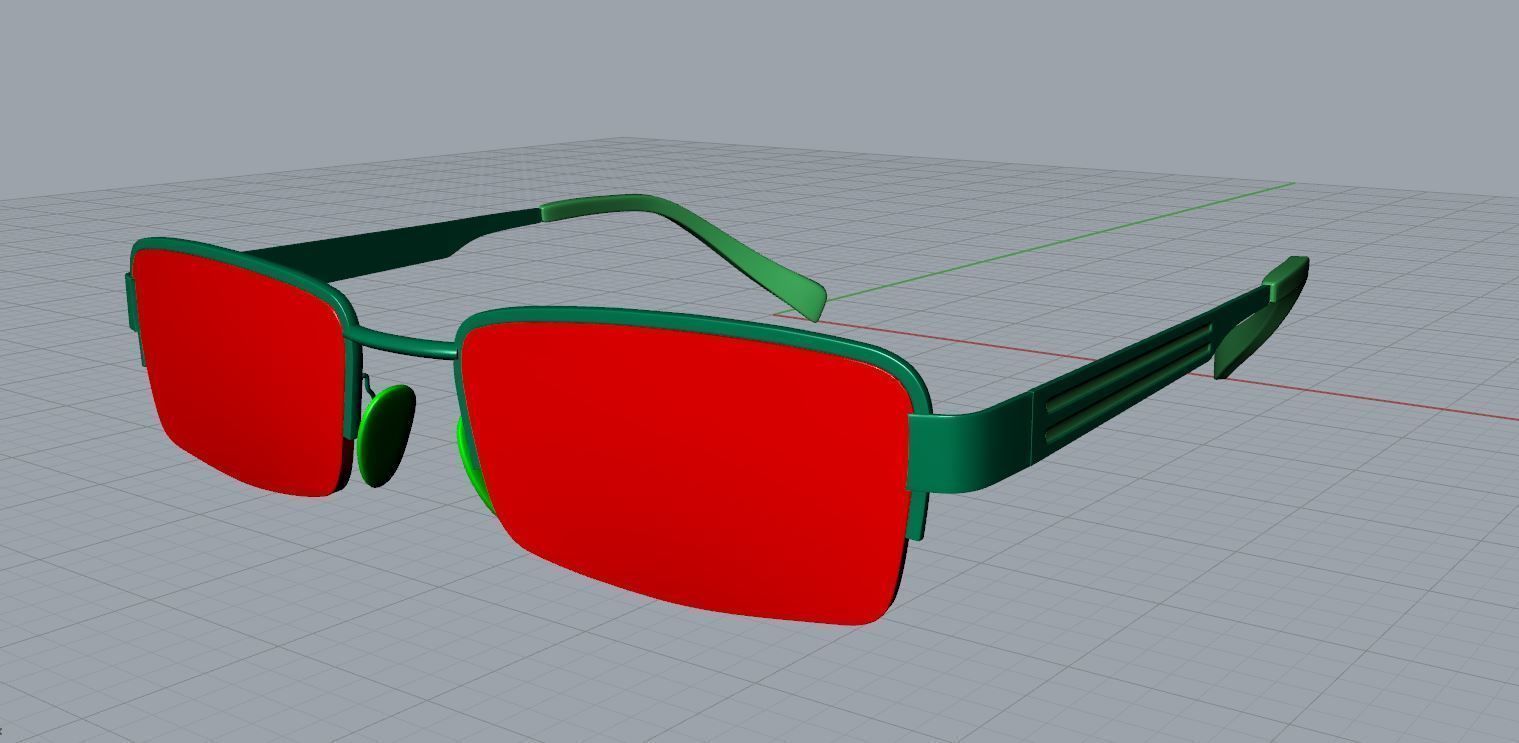Select the smaller red lens farther away
The height and width of the screenshot is (743, 1519).
(240, 370)
